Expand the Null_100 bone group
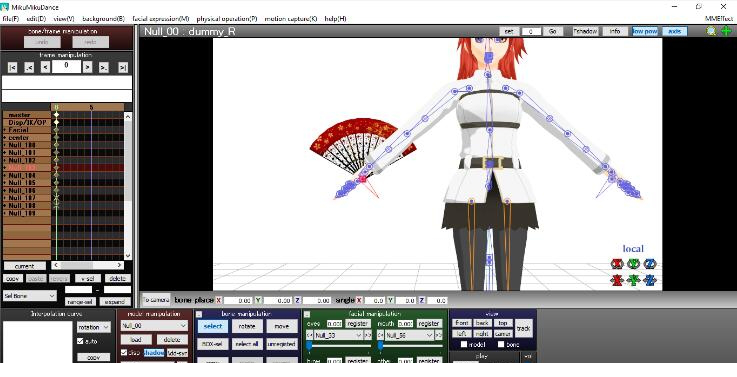The height and width of the screenshot is (377, 737). click(x=5, y=145)
